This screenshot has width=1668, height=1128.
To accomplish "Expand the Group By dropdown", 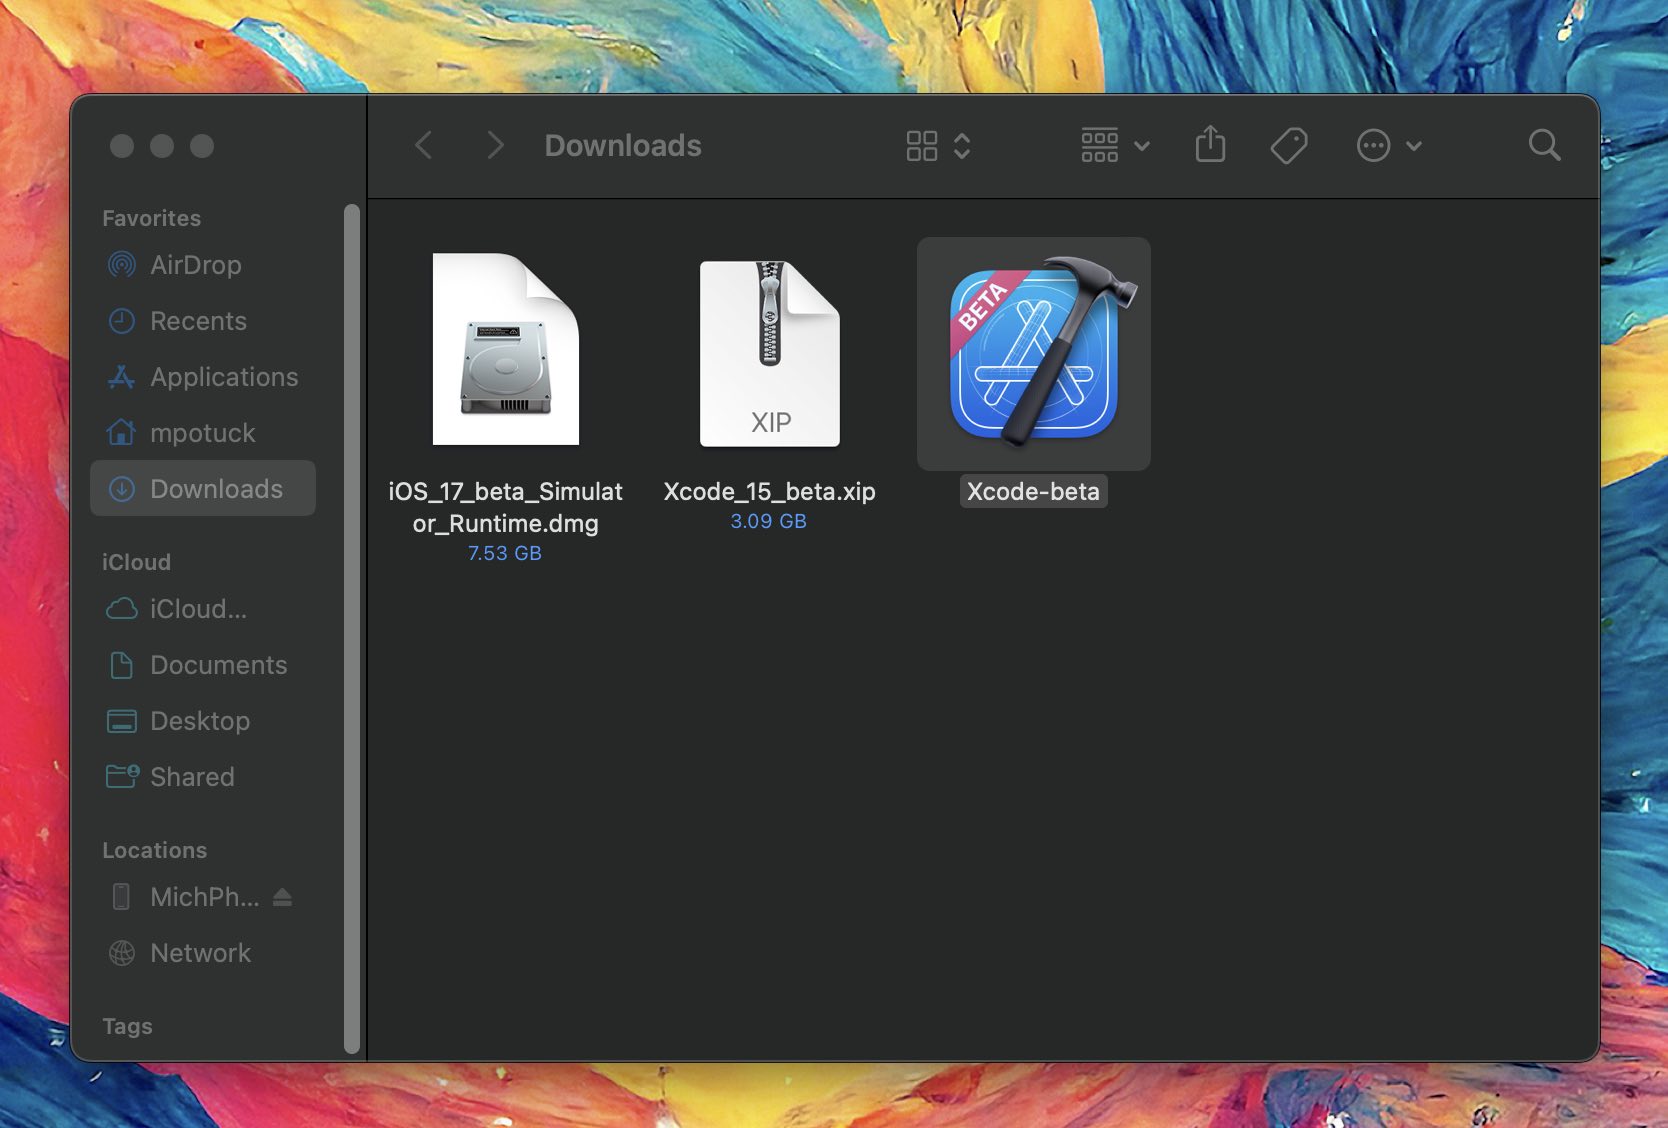I will pyautogui.click(x=1114, y=146).
